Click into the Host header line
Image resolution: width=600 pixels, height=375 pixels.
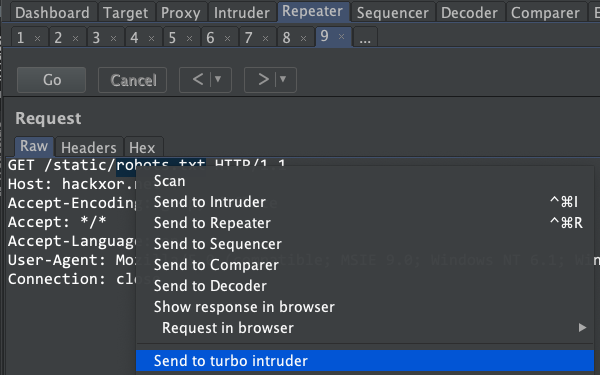(x=72, y=184)
